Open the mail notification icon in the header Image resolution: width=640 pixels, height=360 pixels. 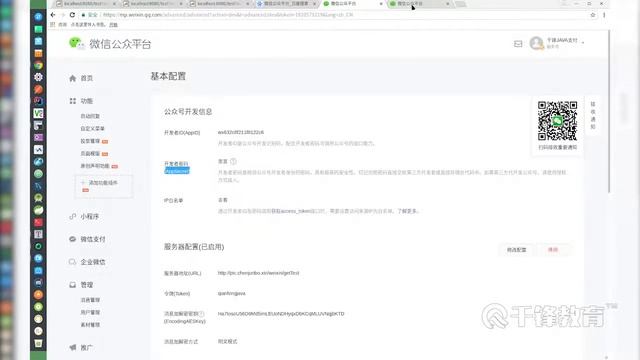(518, 44)
